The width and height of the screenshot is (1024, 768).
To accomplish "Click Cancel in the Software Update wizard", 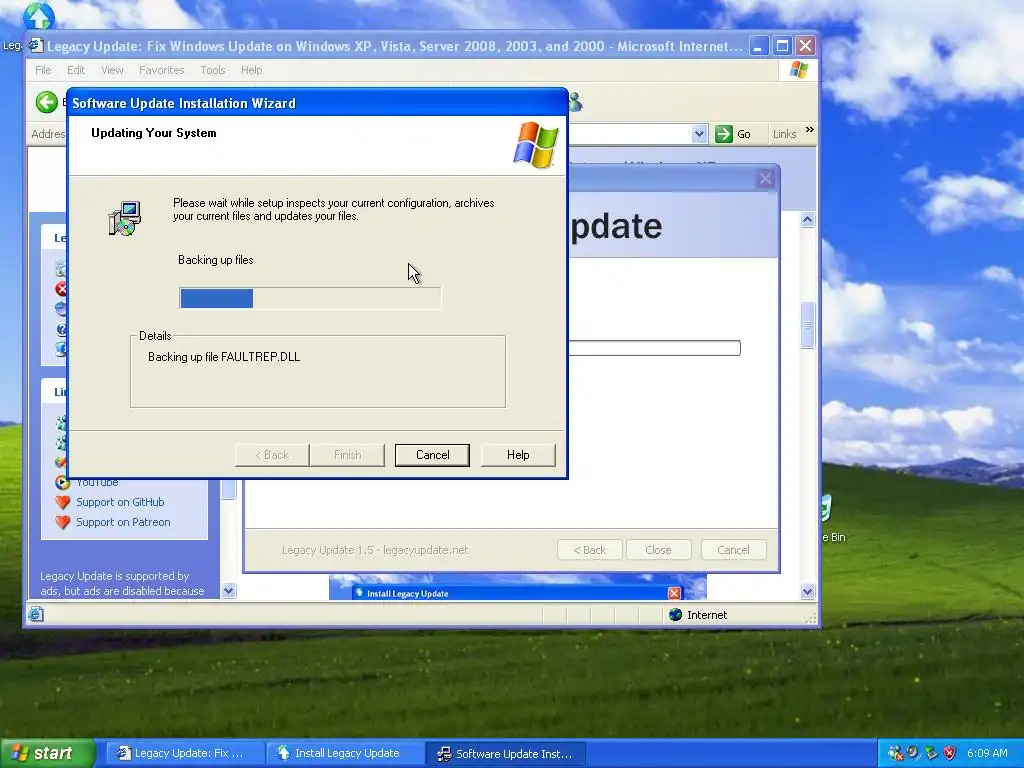I will point(432,455).
